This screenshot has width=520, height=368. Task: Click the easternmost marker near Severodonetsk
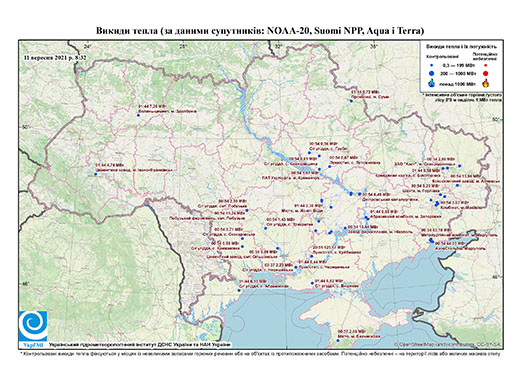pos(460,166)
